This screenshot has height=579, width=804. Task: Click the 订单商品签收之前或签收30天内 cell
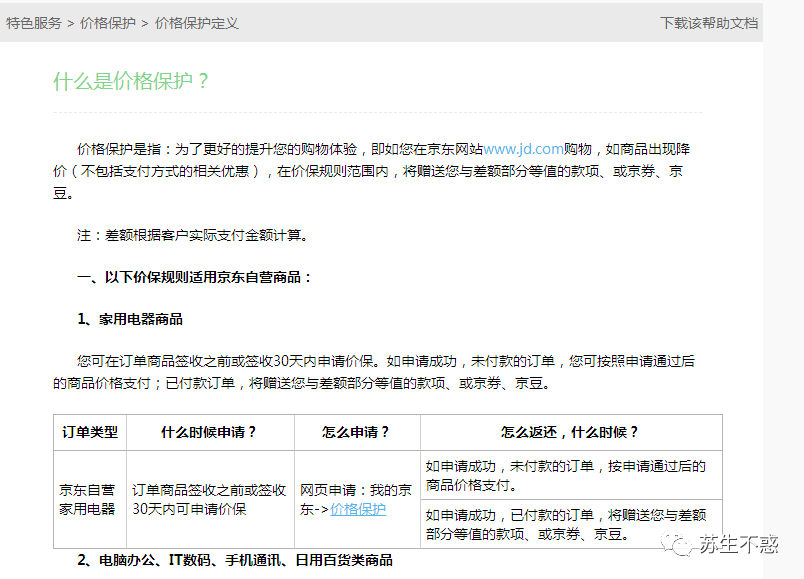(210, 500)
